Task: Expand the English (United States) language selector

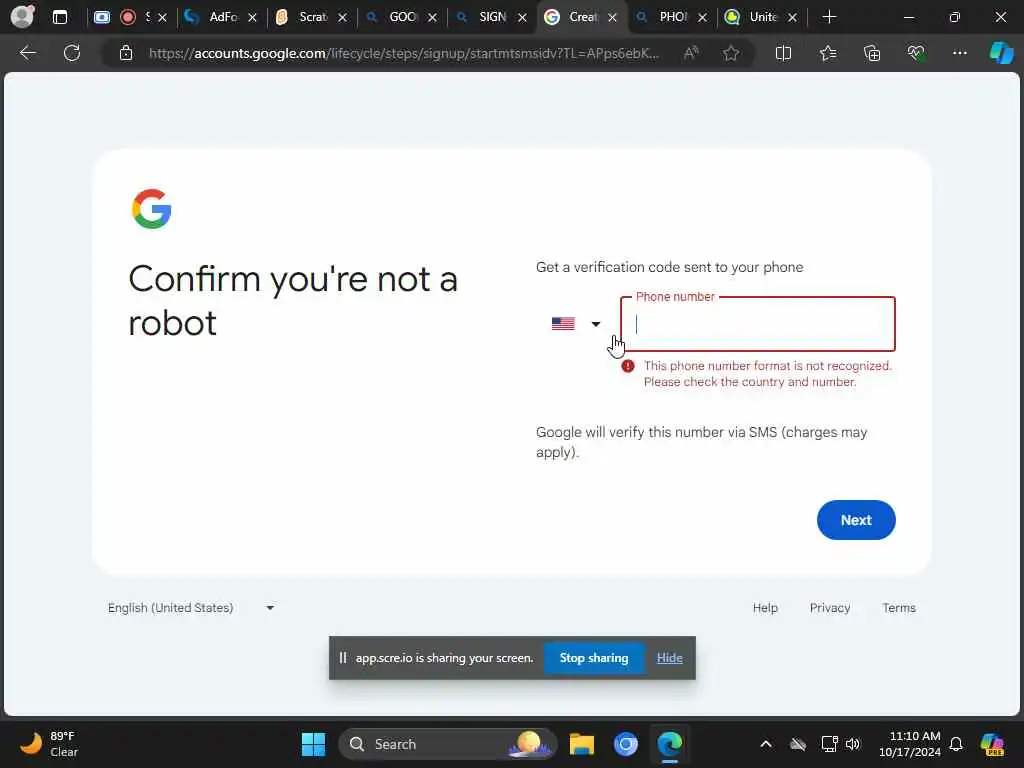Action: (x=191, y=608)
